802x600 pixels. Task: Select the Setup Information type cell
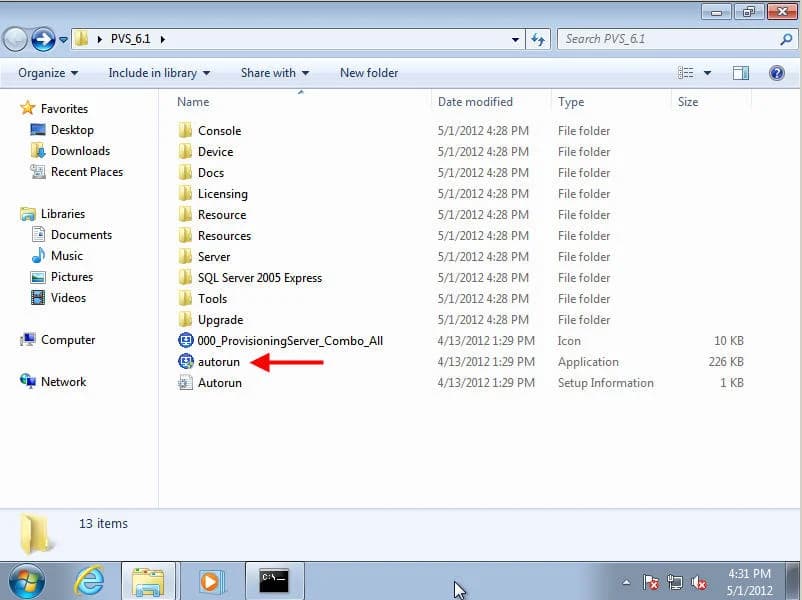606,383
